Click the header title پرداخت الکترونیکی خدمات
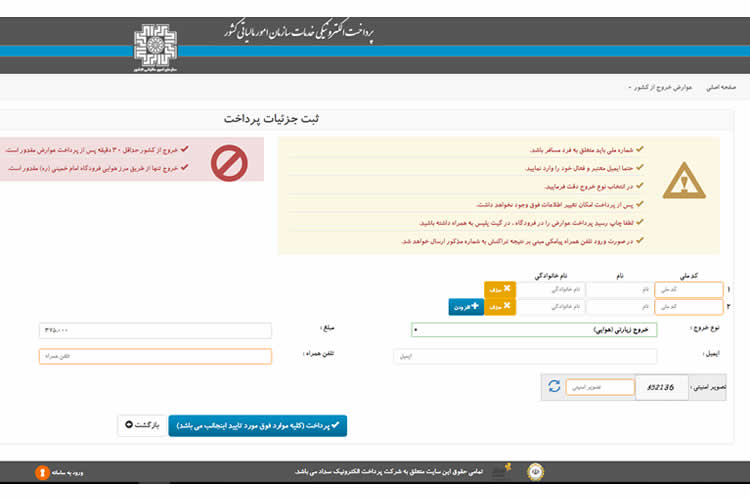Image resolution: width=750 pixels, height=500 pixels. [299, 33]
